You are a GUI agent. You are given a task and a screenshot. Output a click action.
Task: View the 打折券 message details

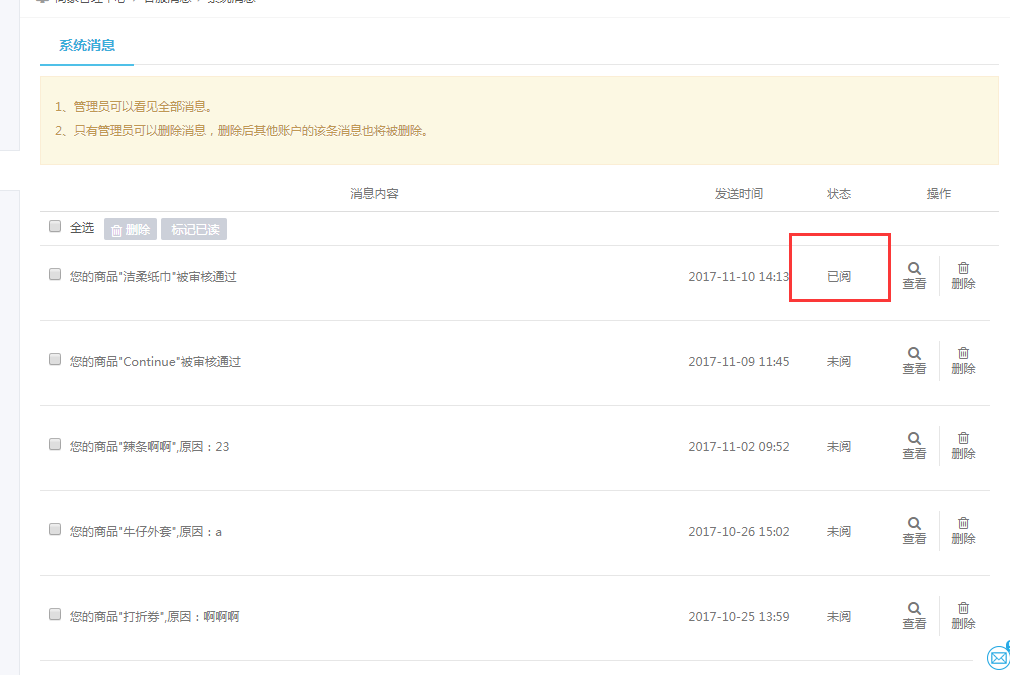pyautogui.click(x=914, y=609)
